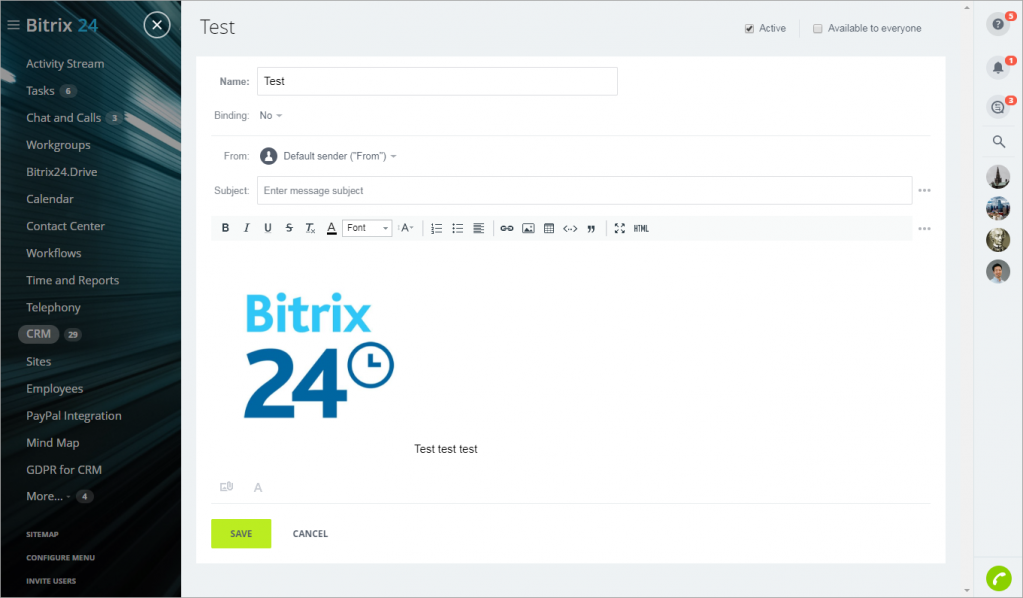The image size is (1023, 598).
Task: Apply underline formatting
Action: 267,228
